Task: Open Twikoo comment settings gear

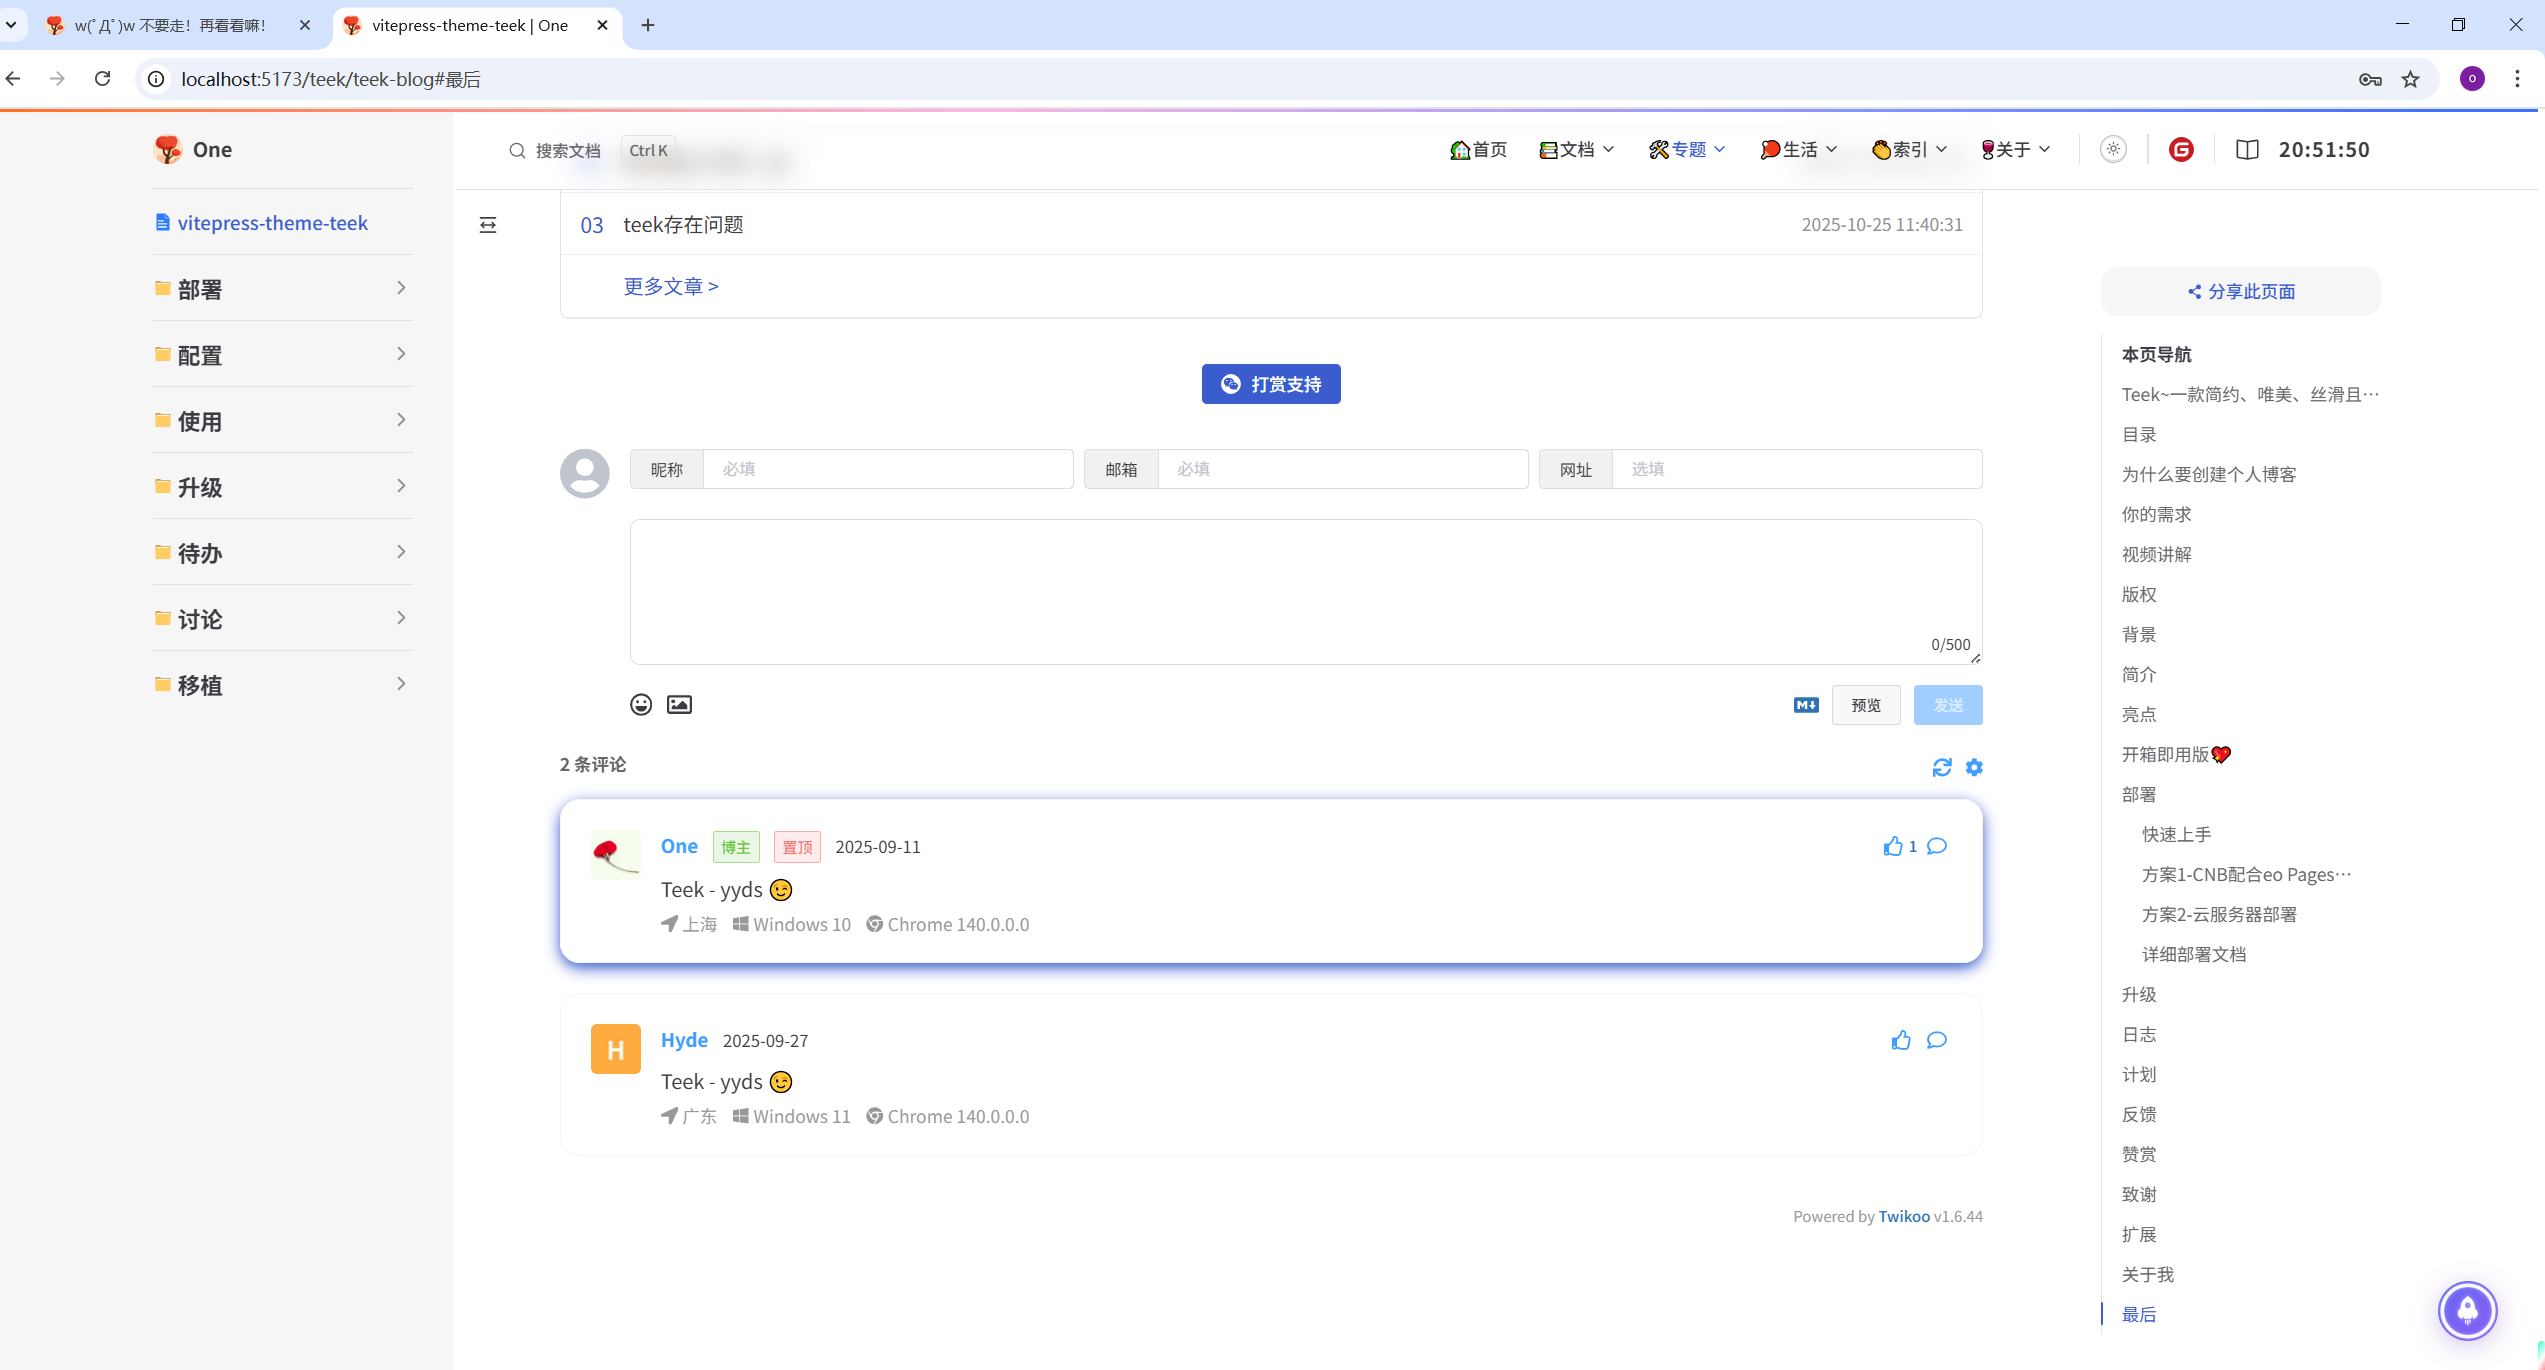Action: point(1974,767)
